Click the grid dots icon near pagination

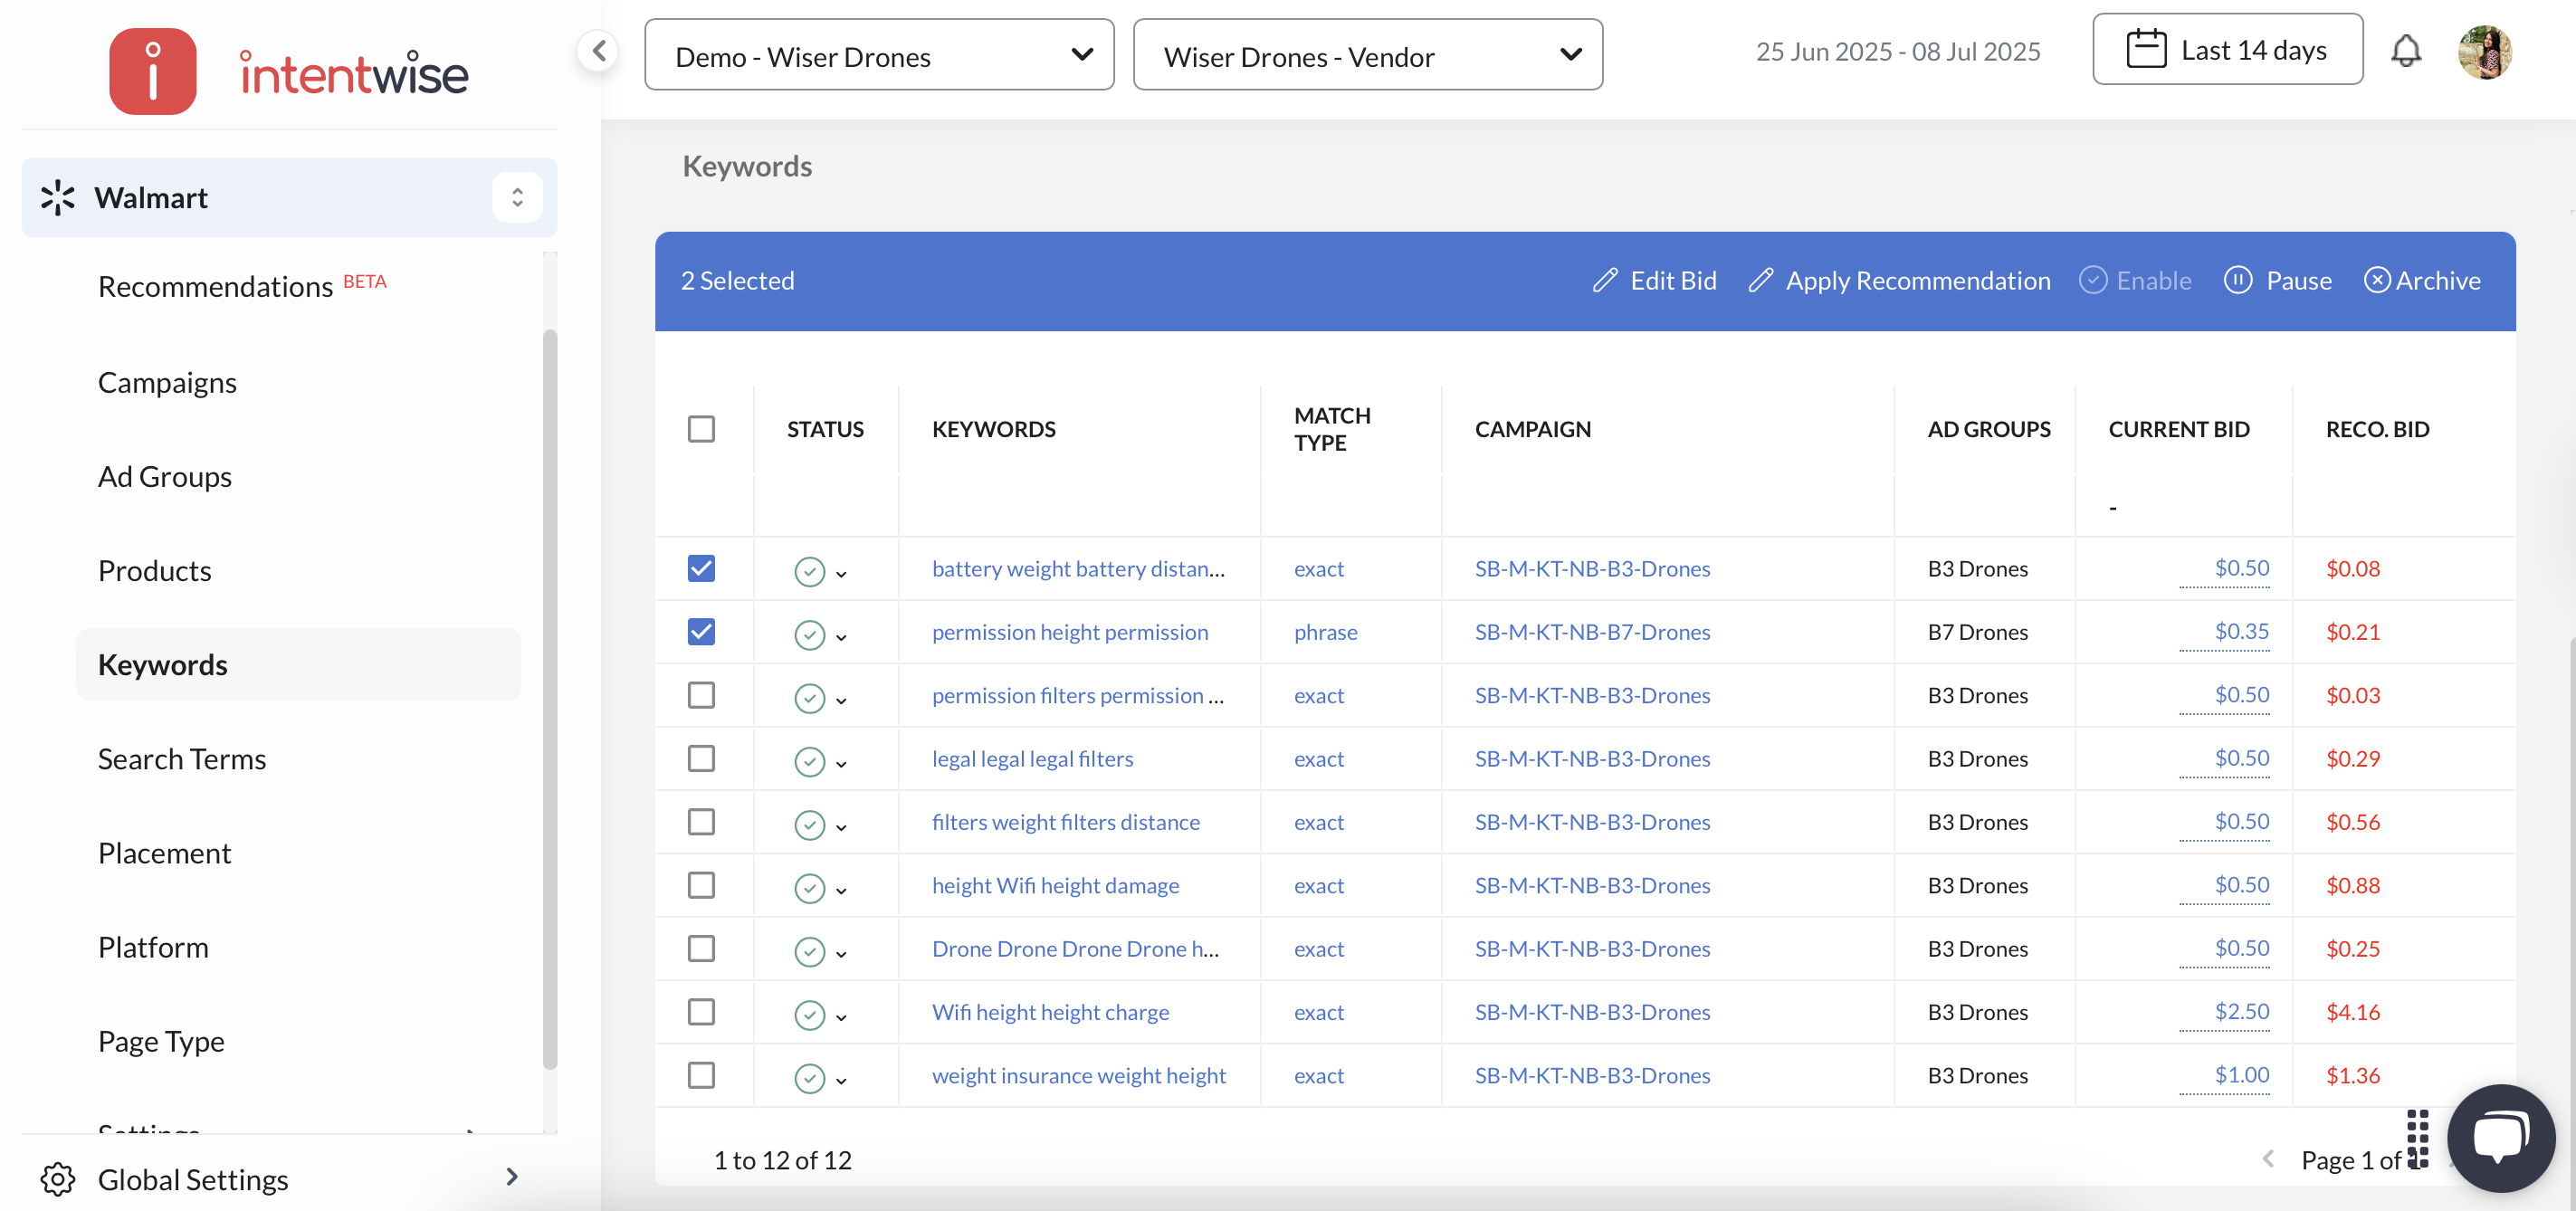(2418, 1138)
